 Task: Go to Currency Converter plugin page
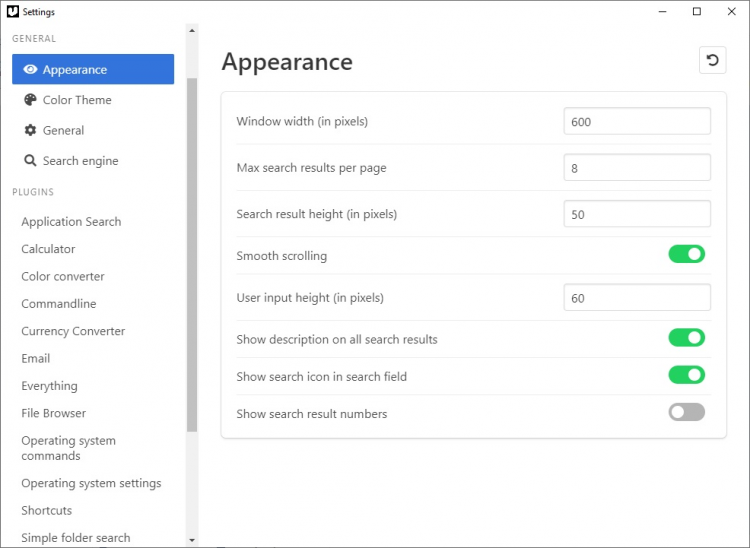click(x=73, y=331)
